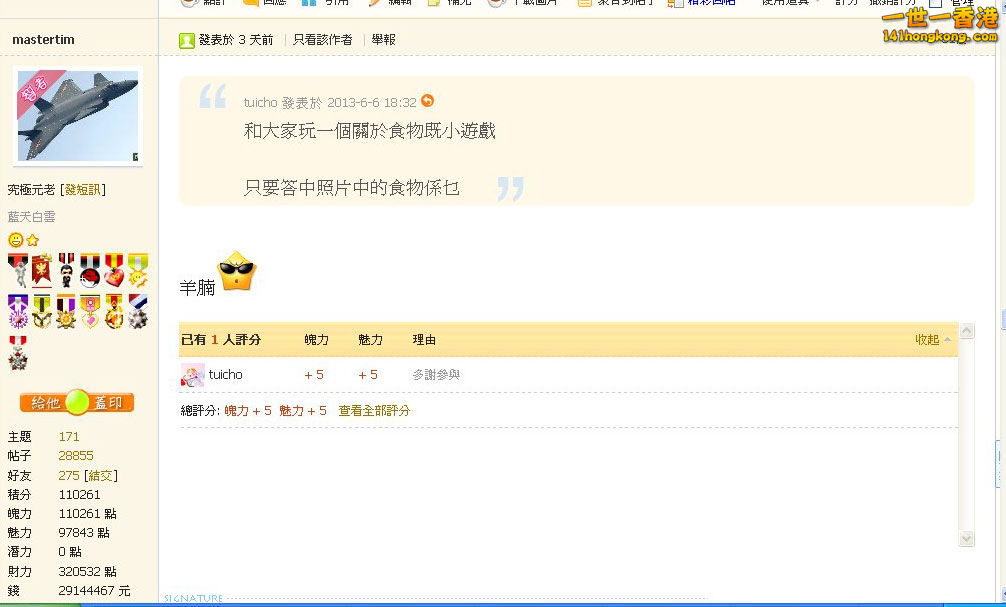
Task: Open tuicho's profile from the rating row
Action: click(225, 375)
